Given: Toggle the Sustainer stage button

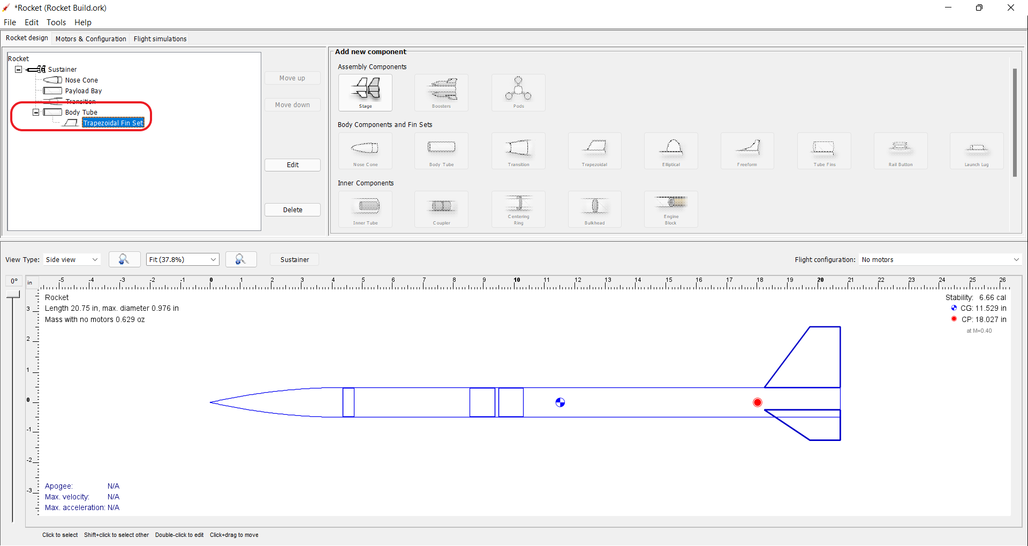Looking at the screenshot, I should (294, 259).
